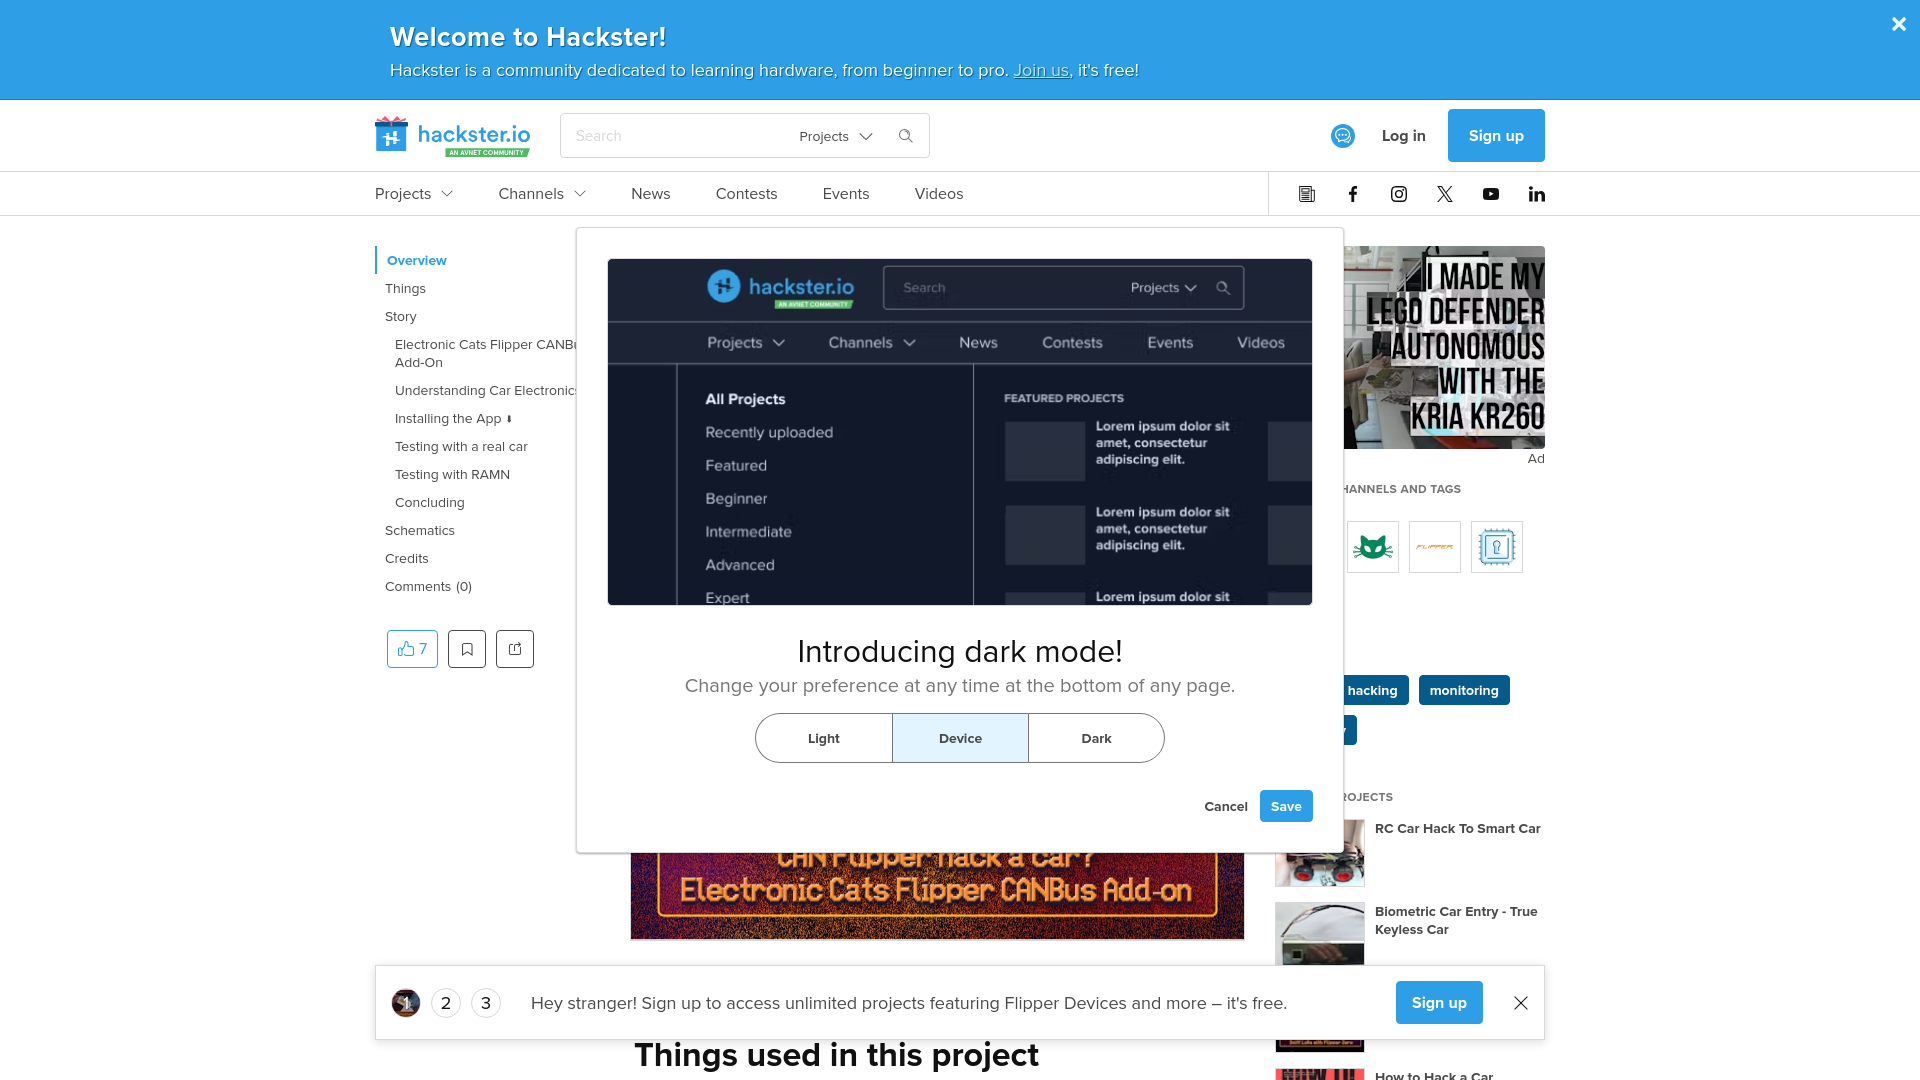This screenshot has width=1920, height=1080.
Task: Open RC Car Hack To Smart Car project
Action: click(x=1458, y=828)
